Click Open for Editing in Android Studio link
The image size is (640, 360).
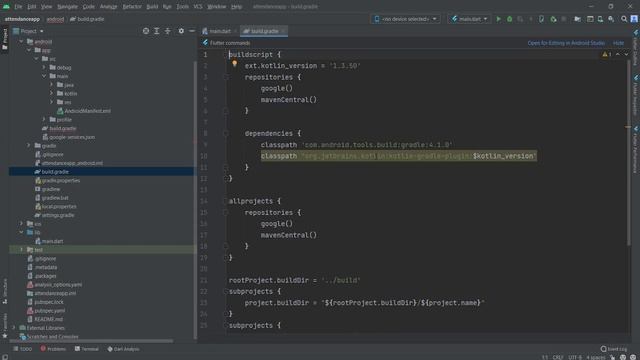tap(566, 43)
